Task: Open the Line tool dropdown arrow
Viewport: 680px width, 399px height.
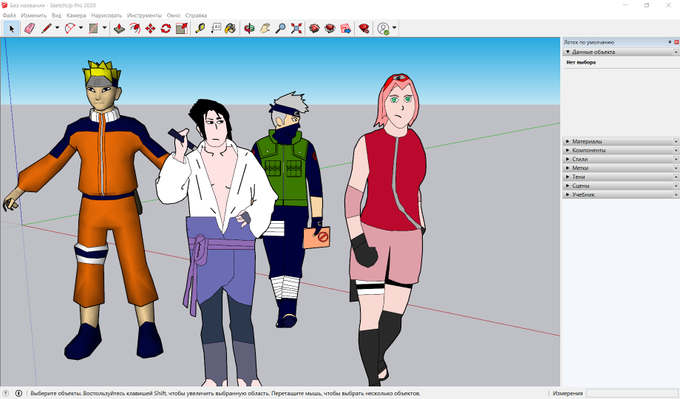Action: [57, 28]
